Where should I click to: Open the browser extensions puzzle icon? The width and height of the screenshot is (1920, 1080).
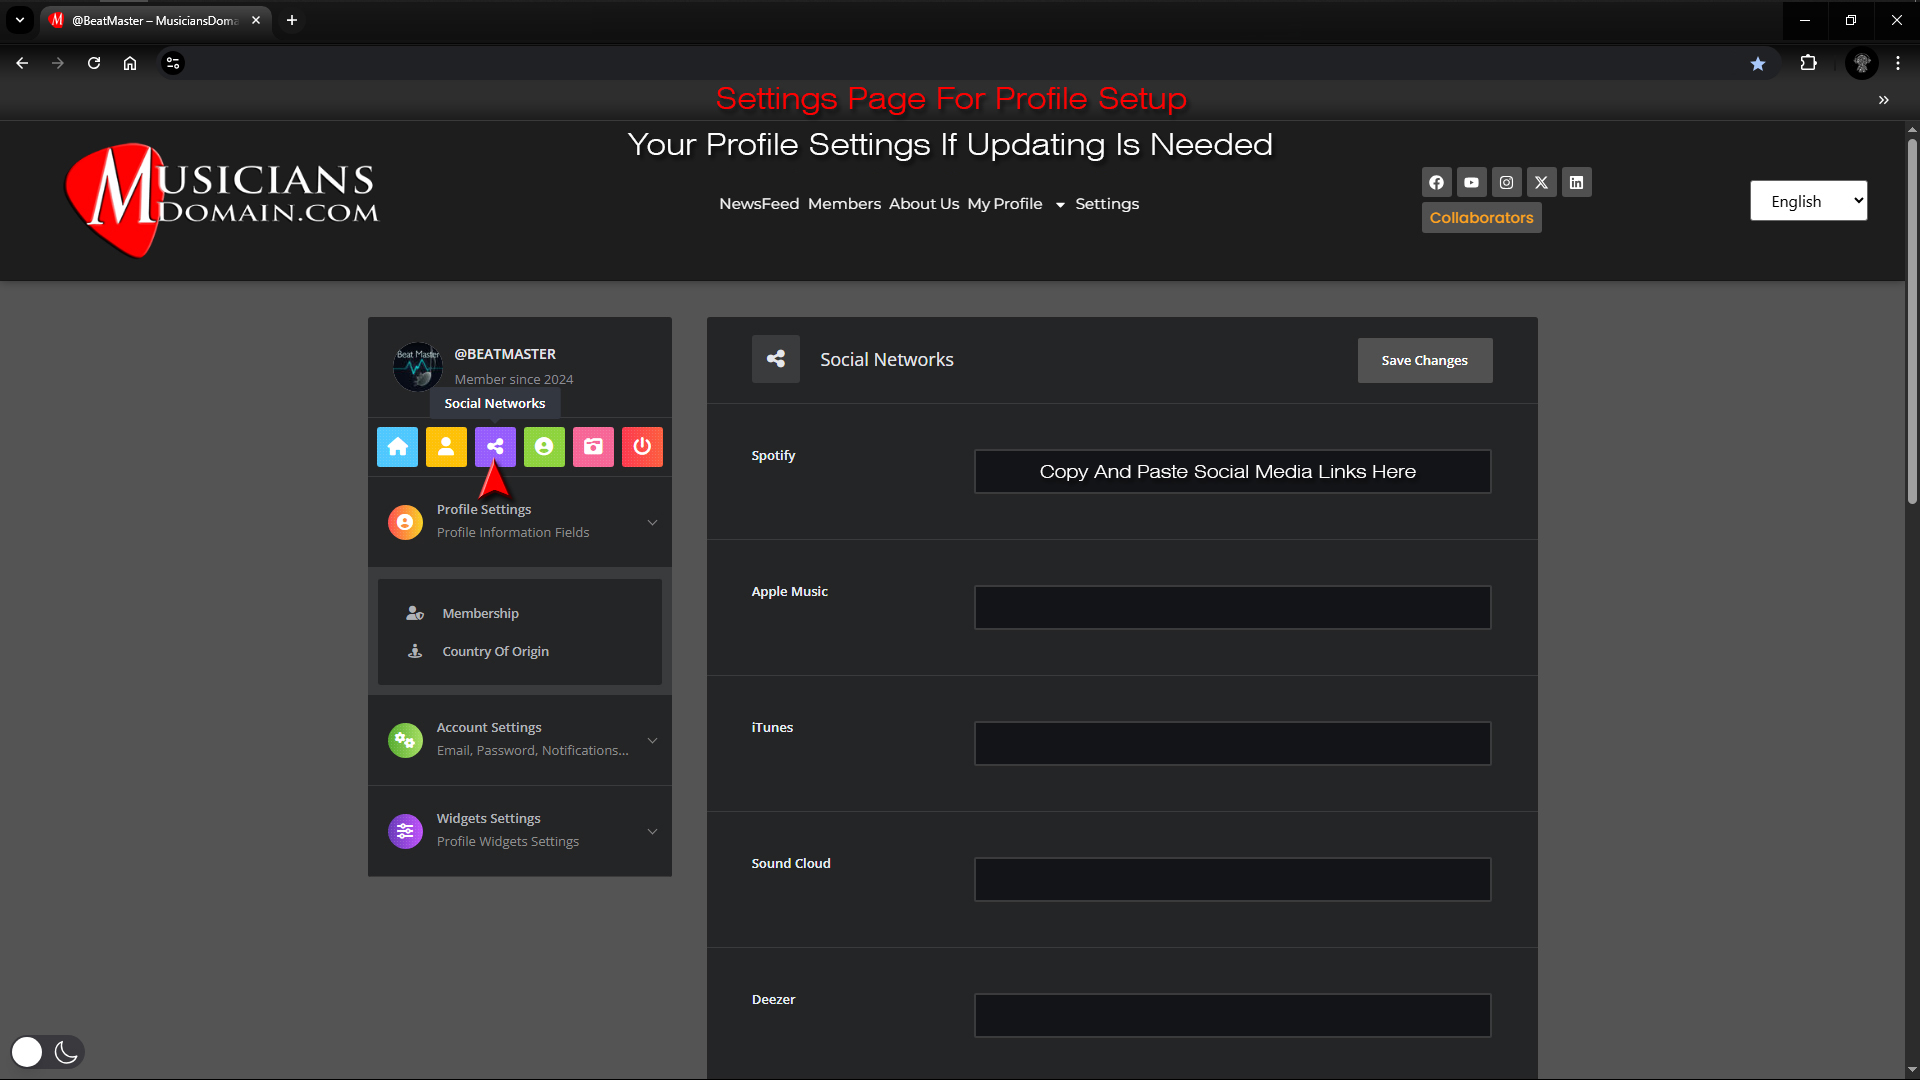(x=1808, y=63)
